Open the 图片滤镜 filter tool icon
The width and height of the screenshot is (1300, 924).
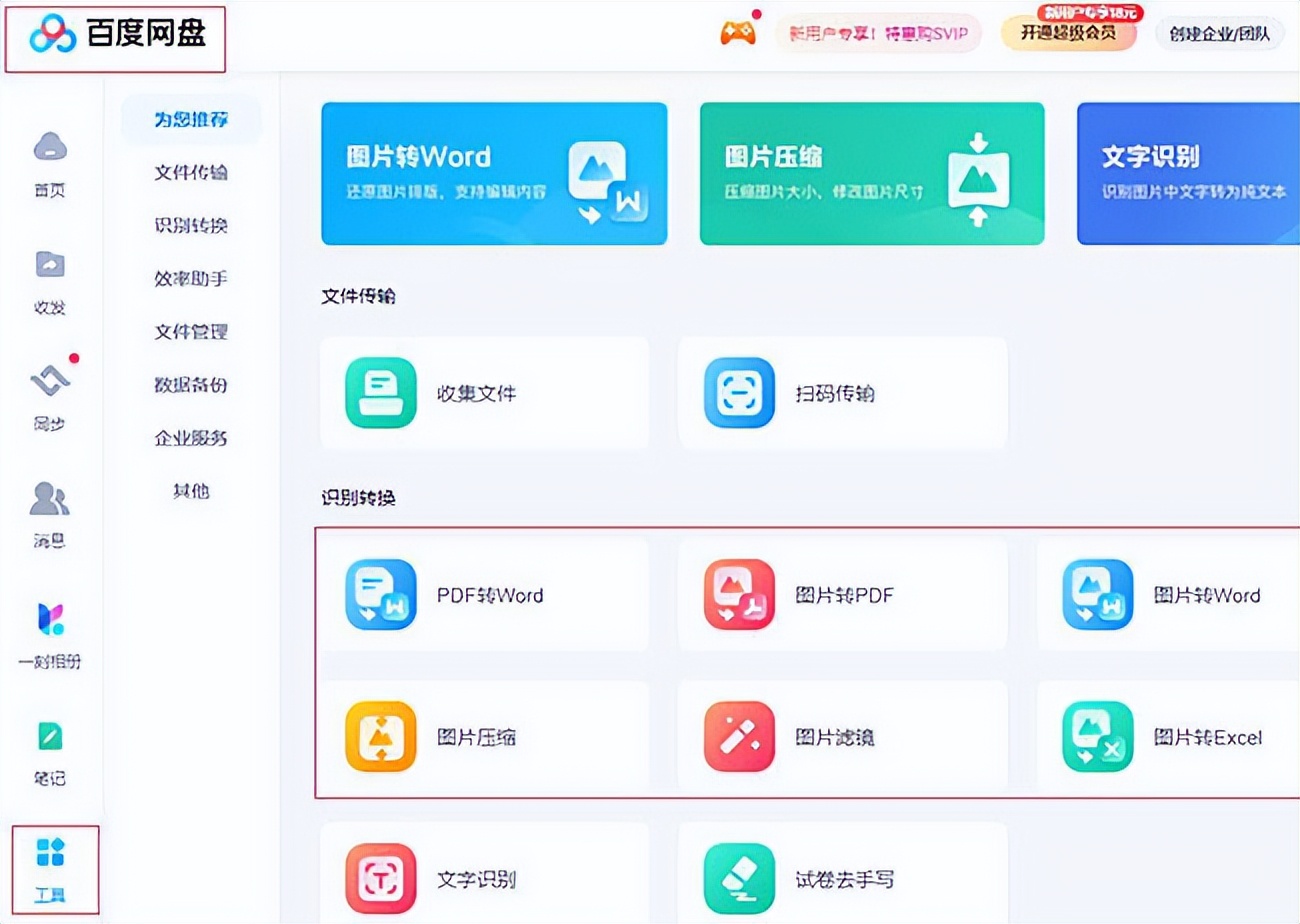click(737, 737)
